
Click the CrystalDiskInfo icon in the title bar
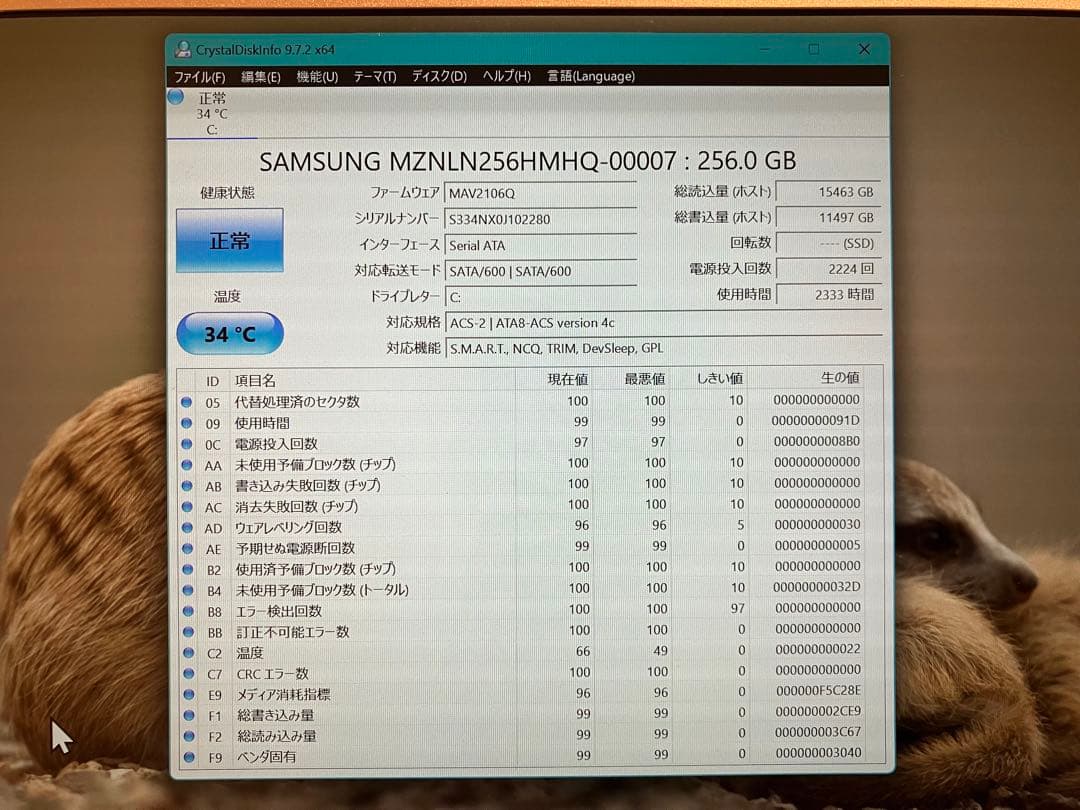coord(182,48)
